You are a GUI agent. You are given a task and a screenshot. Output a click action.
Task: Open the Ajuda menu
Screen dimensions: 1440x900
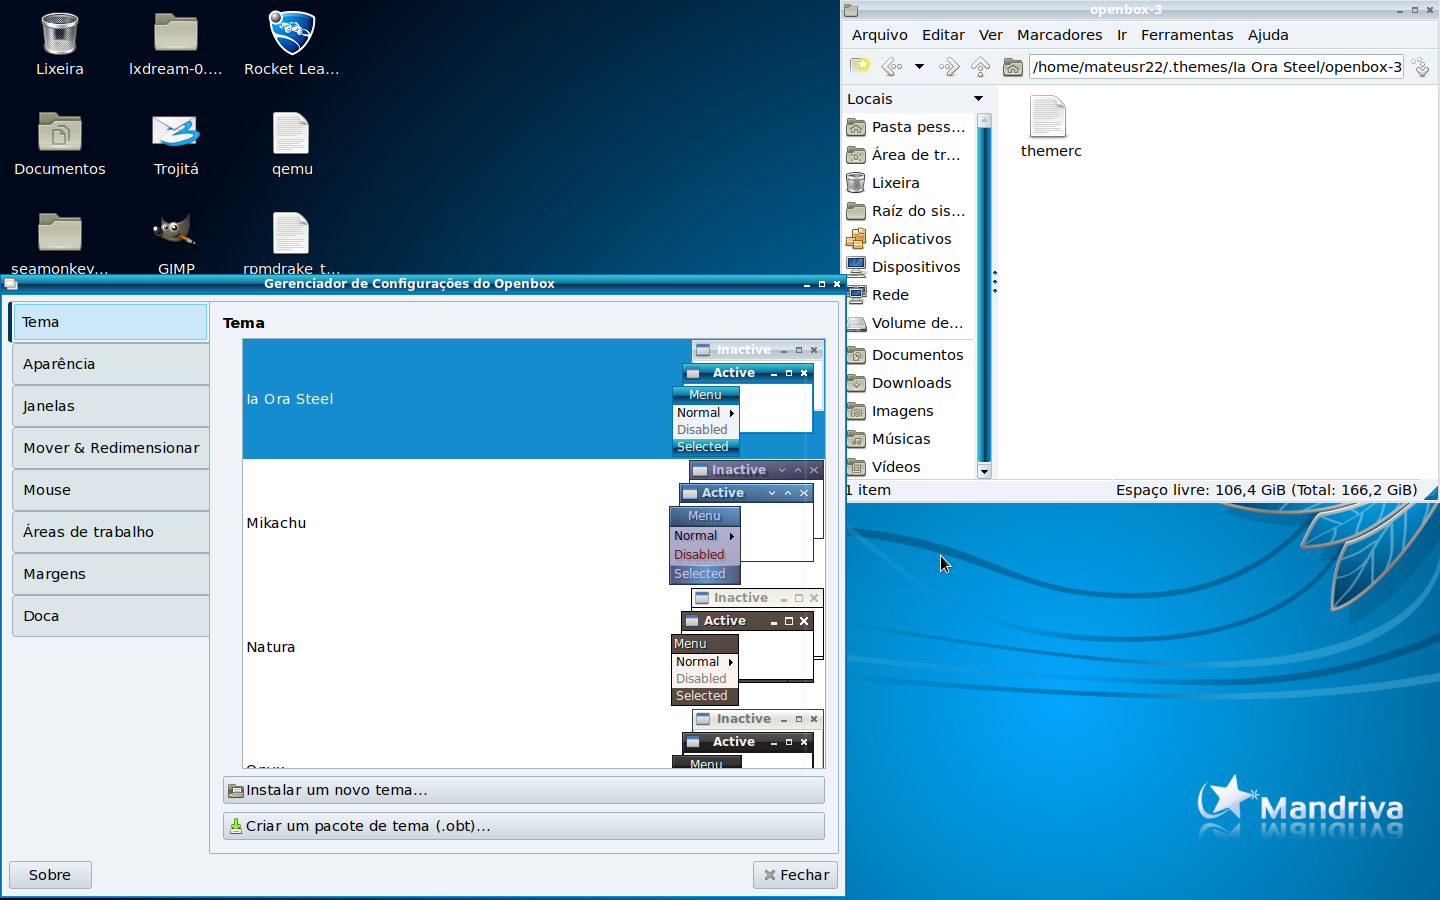point(1268,35)
